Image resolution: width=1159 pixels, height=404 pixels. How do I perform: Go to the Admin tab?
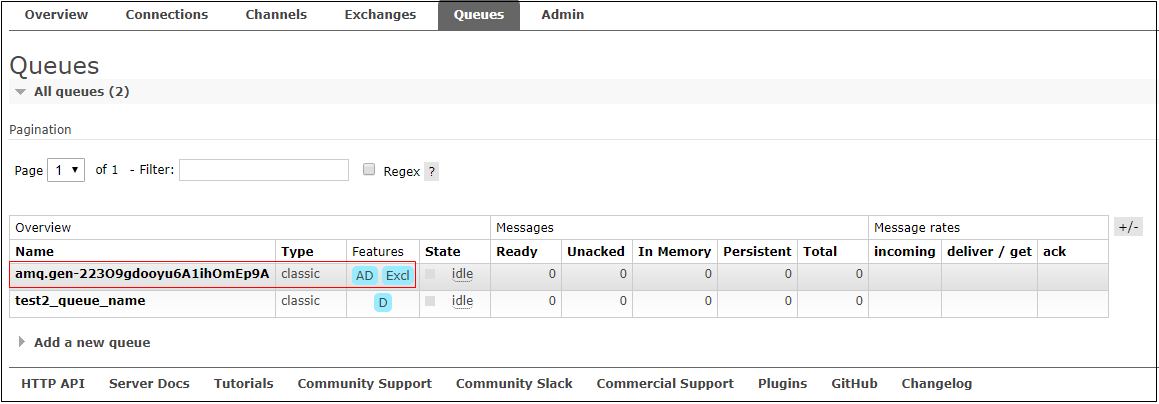coord(563,15)
